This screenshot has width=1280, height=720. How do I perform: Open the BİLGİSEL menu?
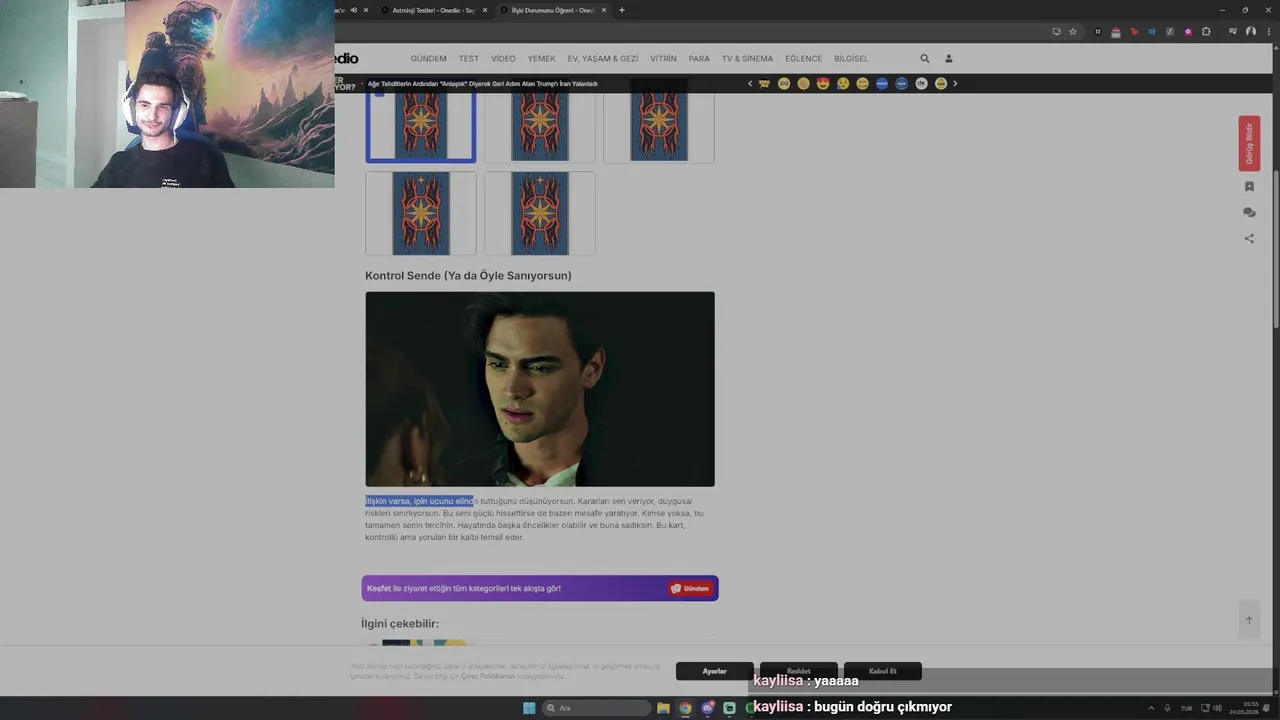(851, 59)
